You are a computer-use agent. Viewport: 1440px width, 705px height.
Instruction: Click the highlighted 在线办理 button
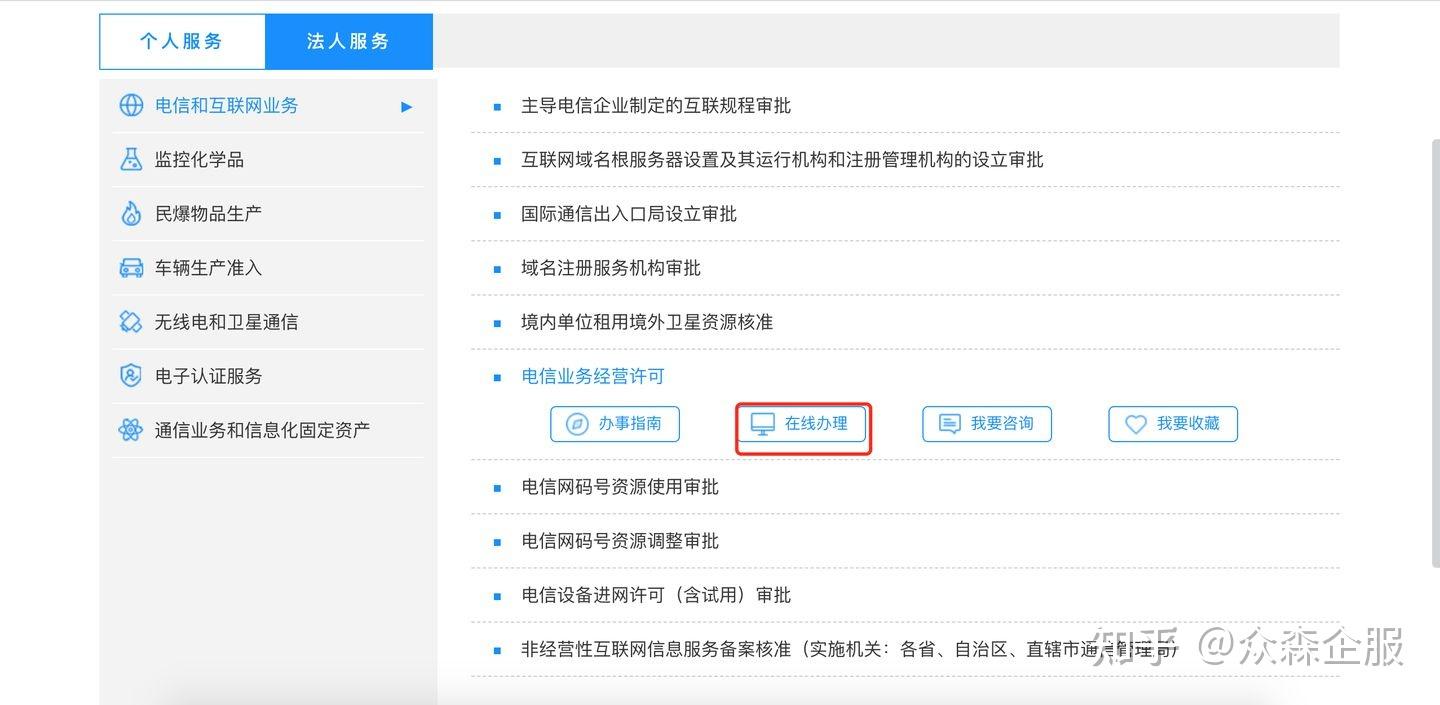pyautogui.click(x=802, y=423)
